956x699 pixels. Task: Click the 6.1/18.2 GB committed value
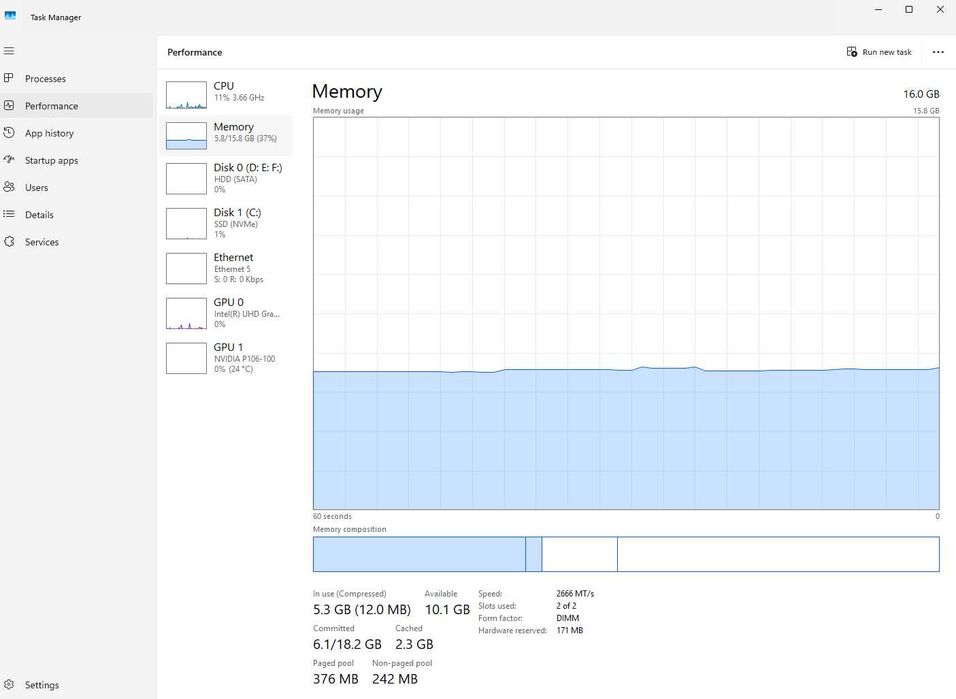[347, 644]
